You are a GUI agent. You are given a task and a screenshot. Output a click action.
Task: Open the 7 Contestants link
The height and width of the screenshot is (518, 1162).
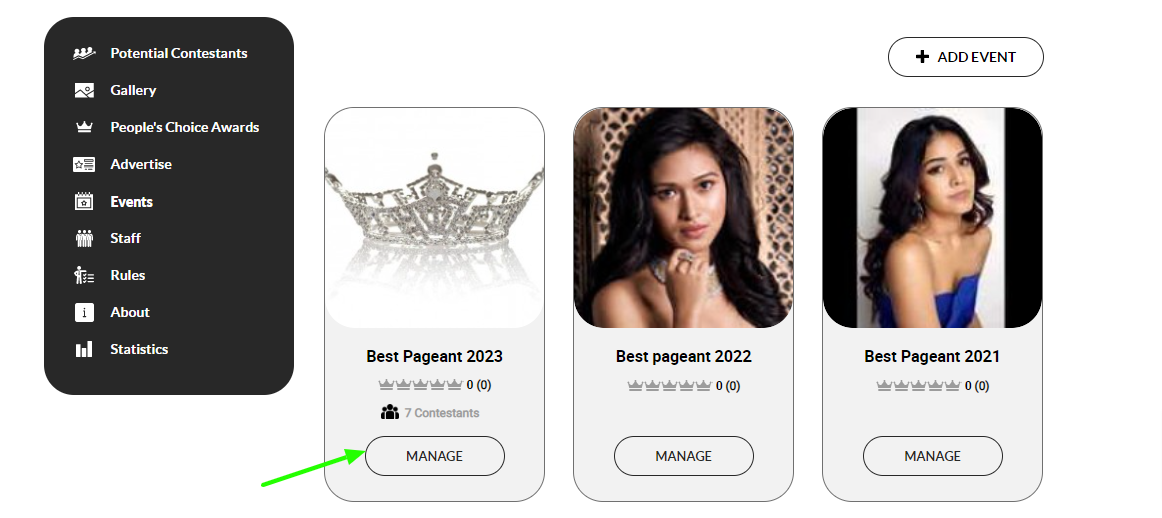coord(440,413)
